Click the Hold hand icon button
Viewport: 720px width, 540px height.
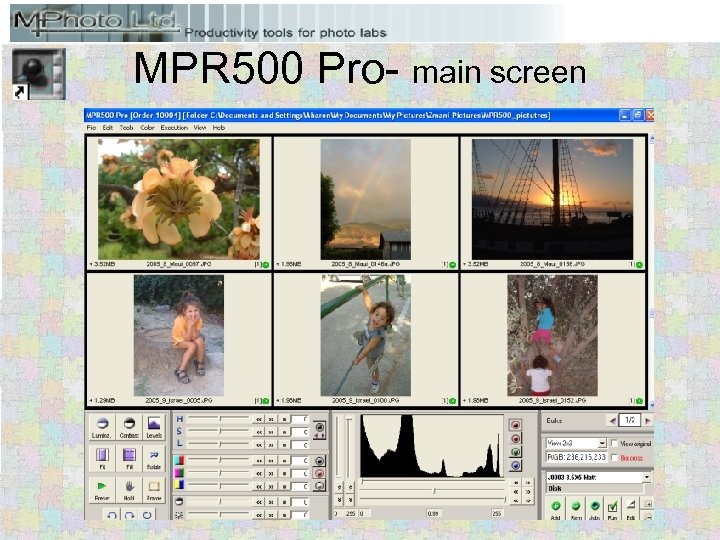tap(129, 490)
